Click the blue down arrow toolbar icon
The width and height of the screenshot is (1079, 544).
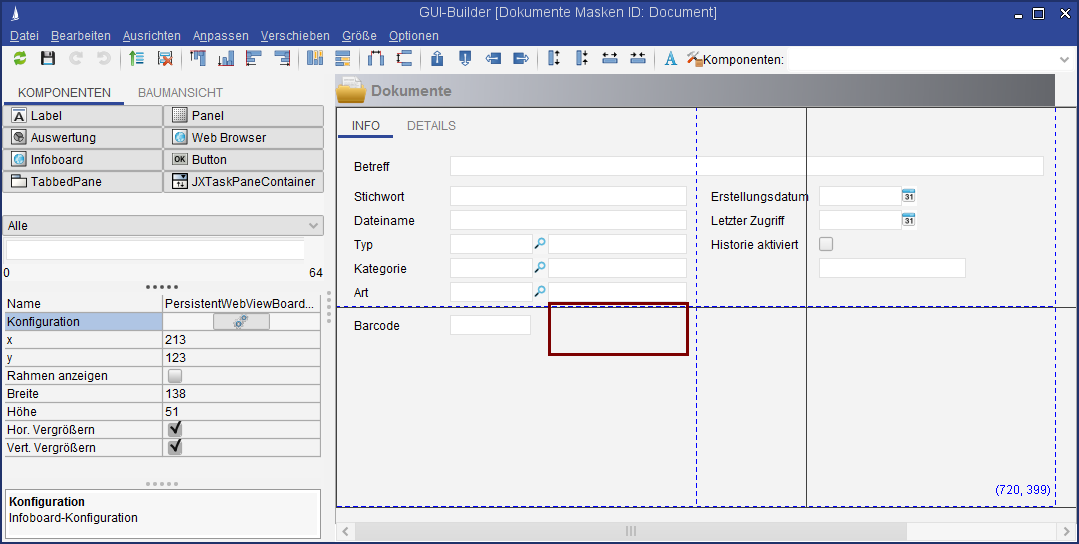[464, 59]
